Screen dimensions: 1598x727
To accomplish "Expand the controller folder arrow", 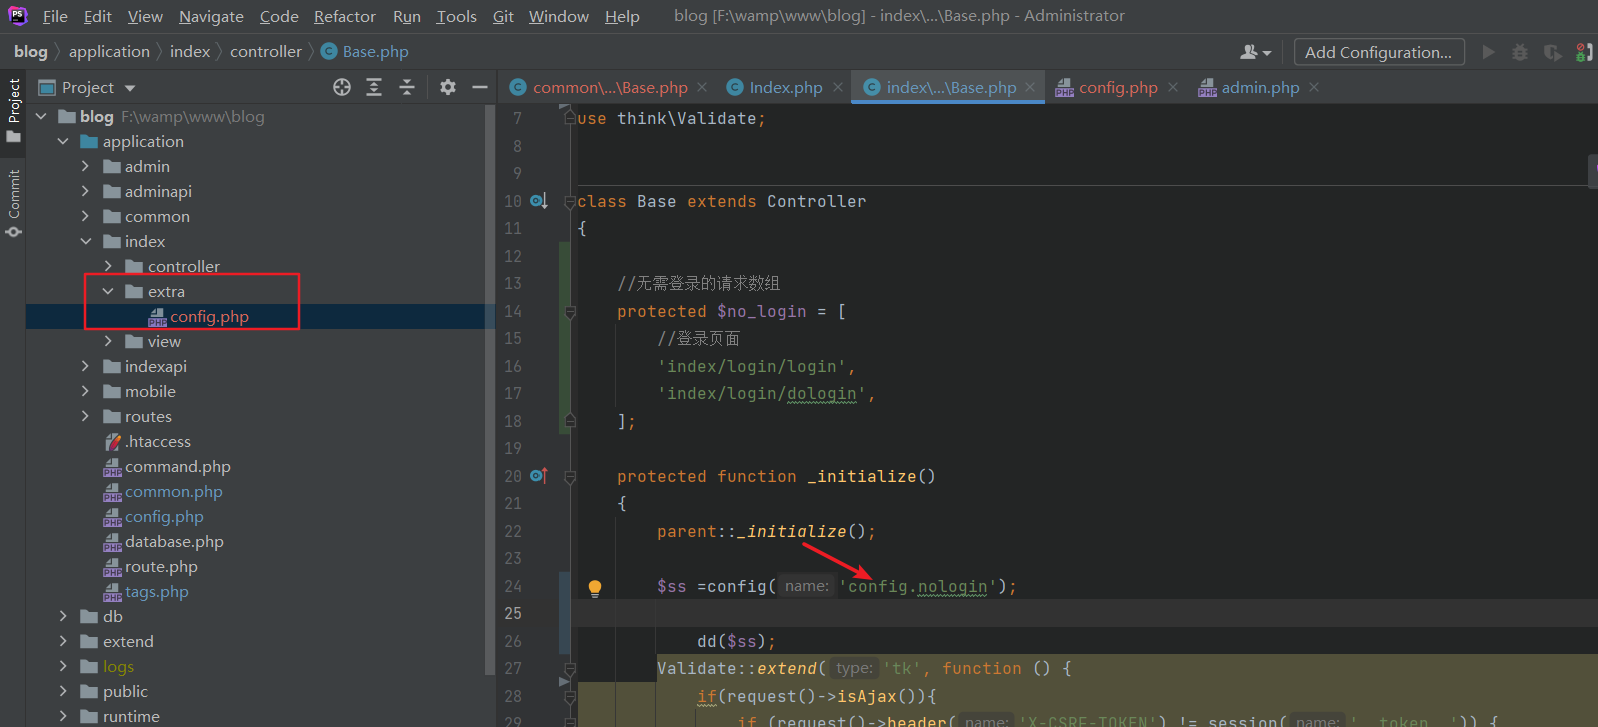I will click(x=109, y=267).
